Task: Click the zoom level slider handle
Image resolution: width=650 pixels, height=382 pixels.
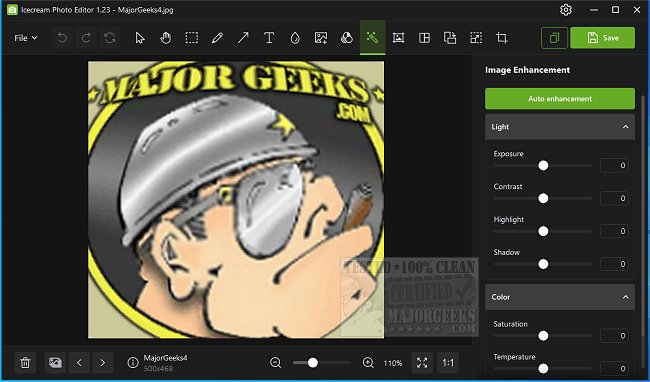Action: (313, 363)
